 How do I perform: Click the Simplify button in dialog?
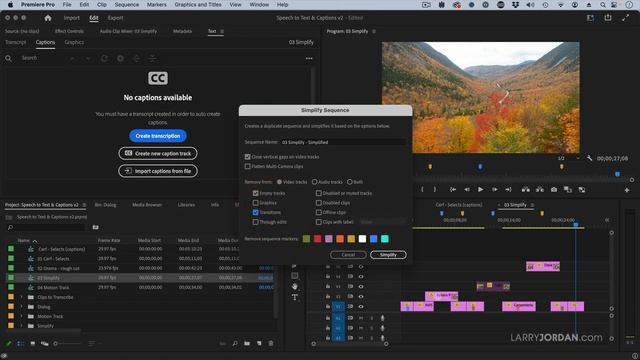[x=388, y=255]
